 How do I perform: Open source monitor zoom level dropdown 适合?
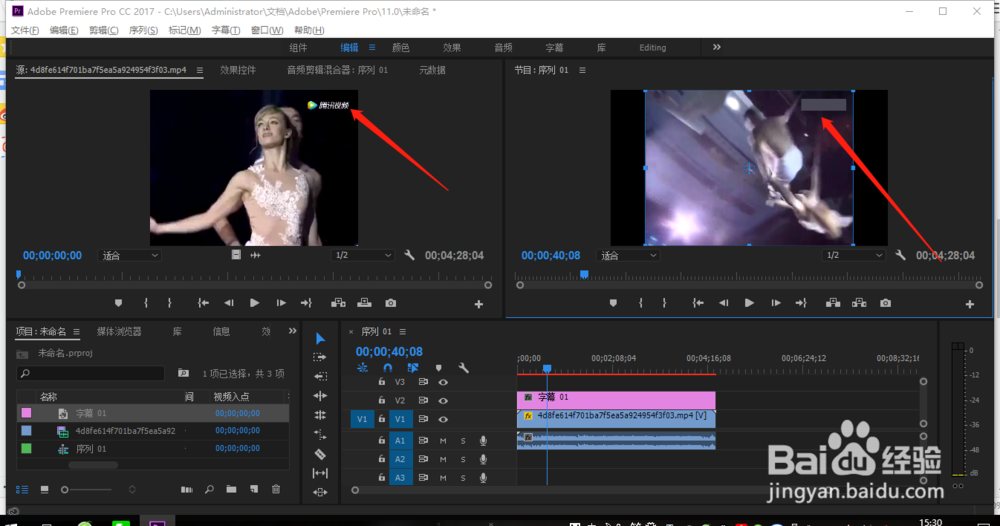(x=129, y=255)
